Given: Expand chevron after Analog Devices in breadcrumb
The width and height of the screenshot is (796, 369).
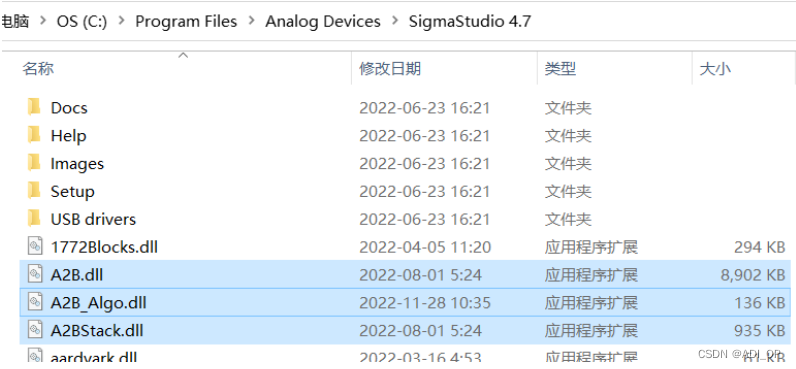Looking at the screenshot, I should pyautogui.click(x=395, y=21).
